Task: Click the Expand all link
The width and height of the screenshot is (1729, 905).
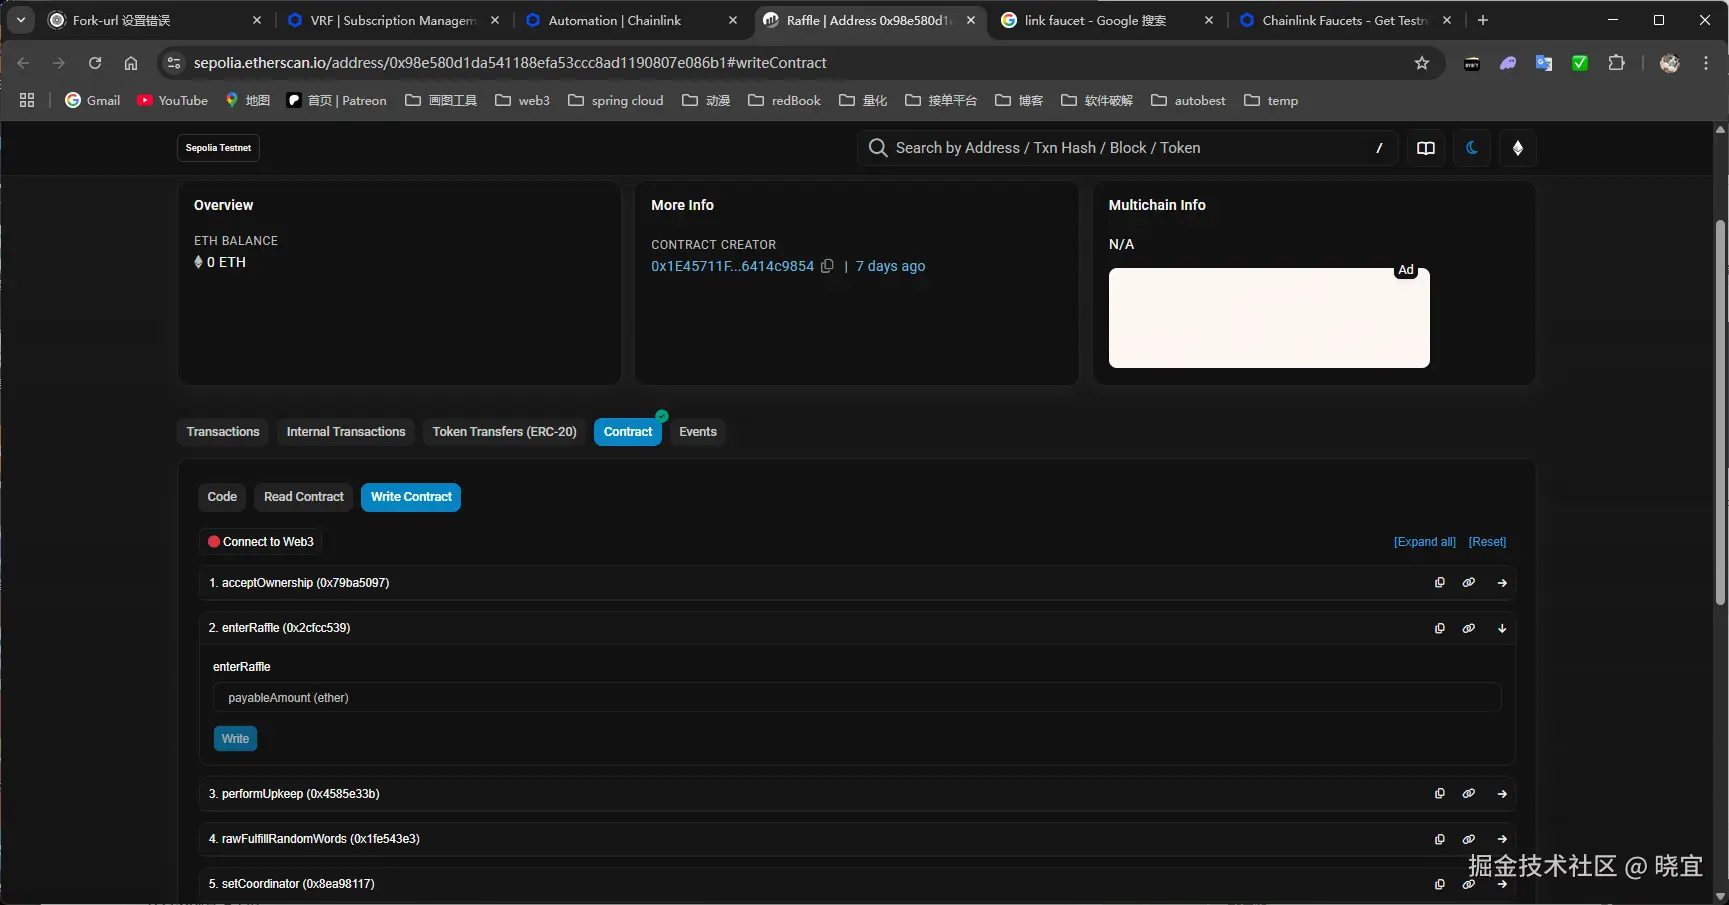Action: coord(1425,542)
